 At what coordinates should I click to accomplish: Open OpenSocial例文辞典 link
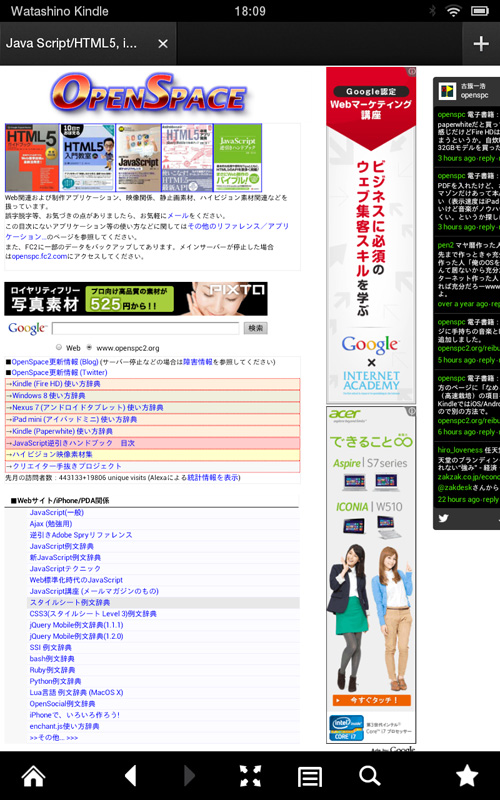62,704
